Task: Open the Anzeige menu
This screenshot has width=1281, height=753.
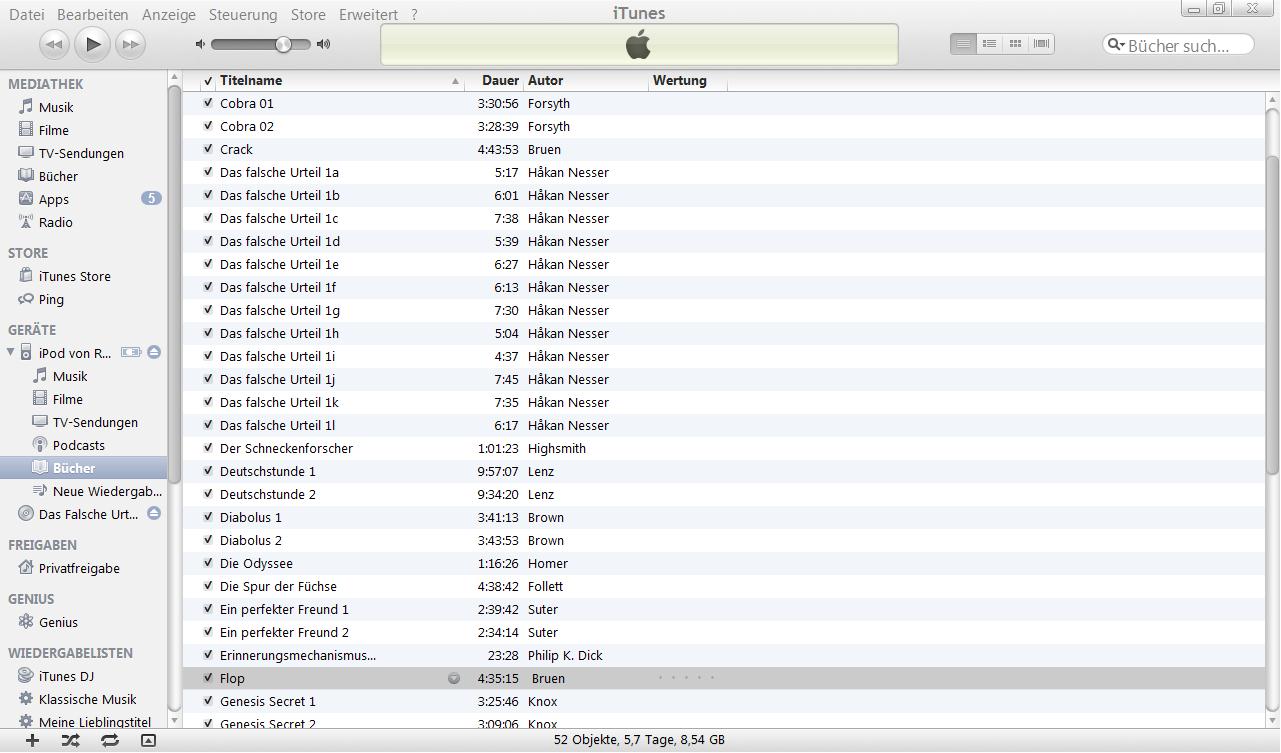Action: click(168, 14)
